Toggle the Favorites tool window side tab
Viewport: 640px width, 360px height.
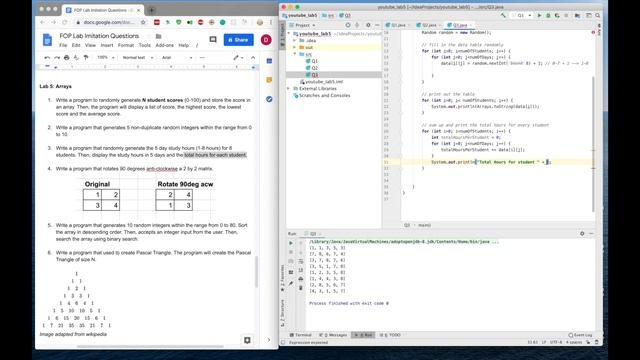click(x=282, y=278)
